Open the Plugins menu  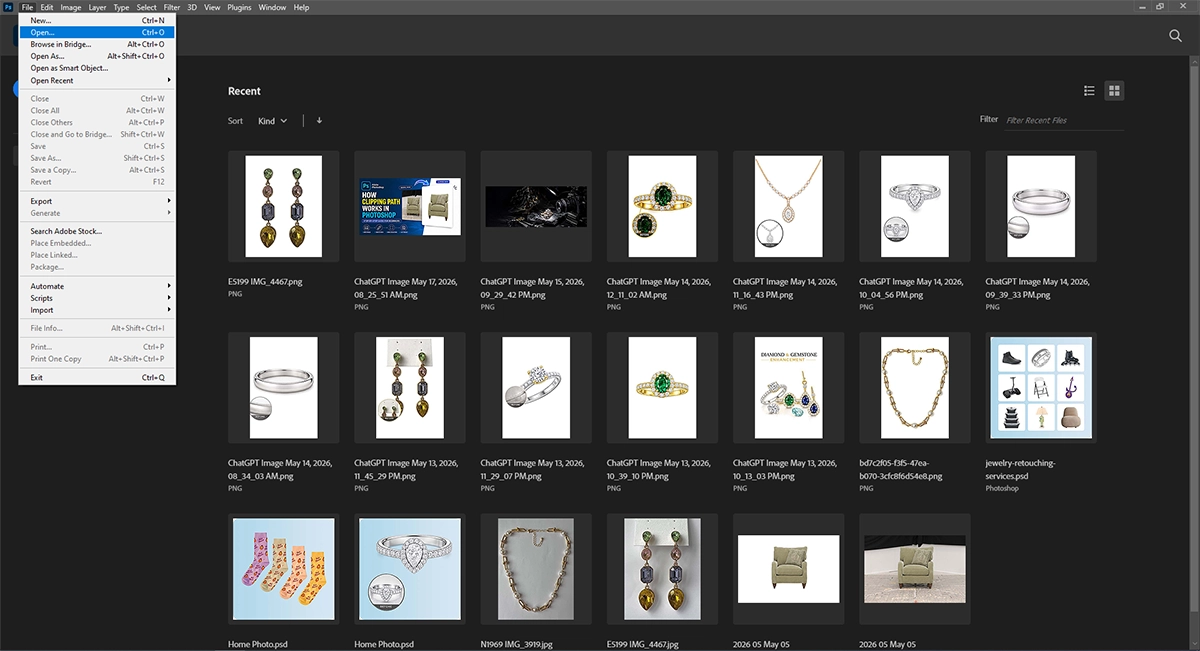point(239,7)
